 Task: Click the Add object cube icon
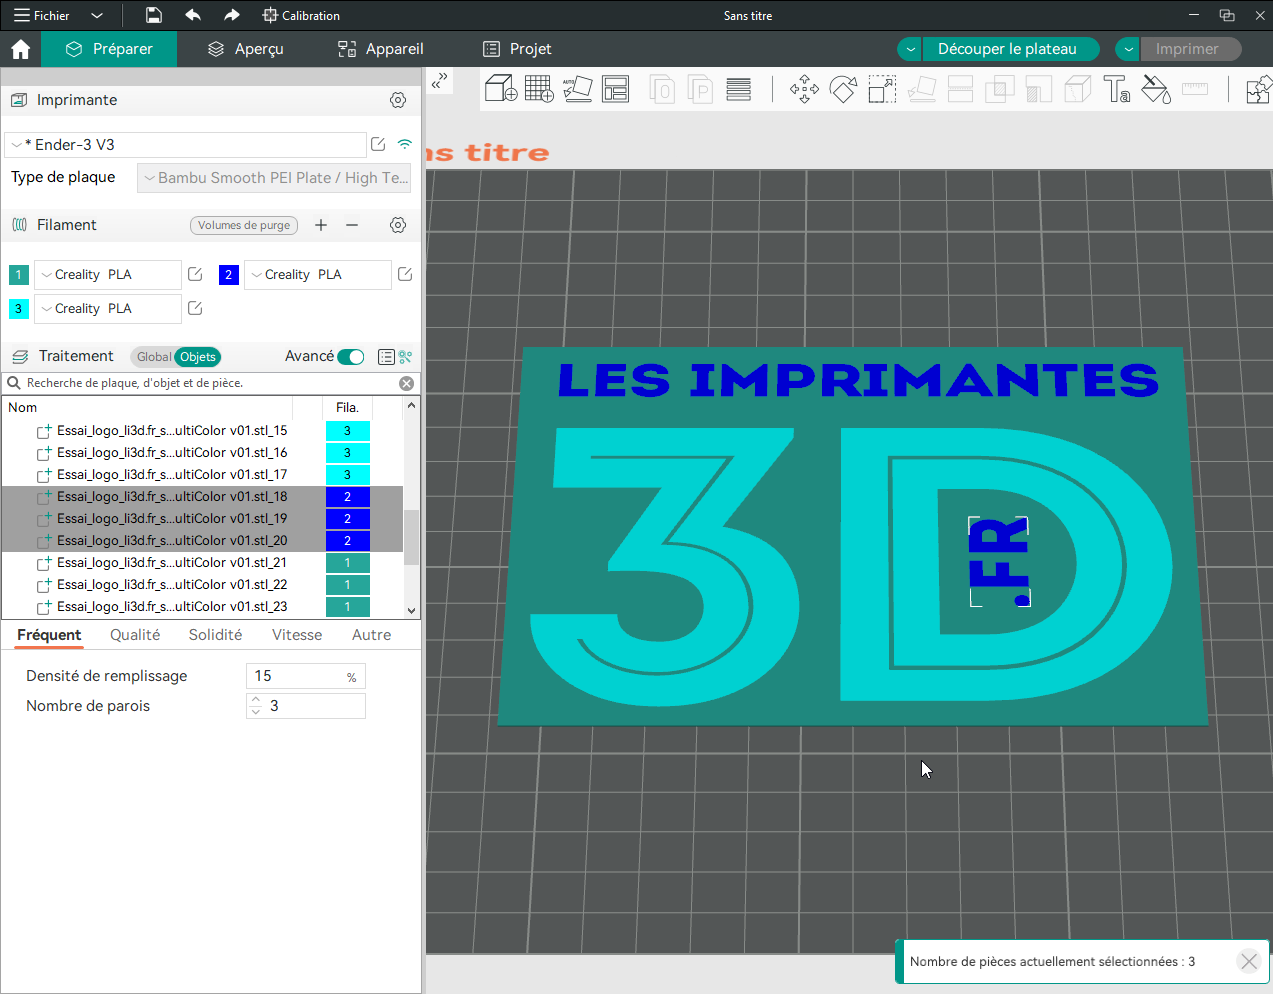pos(500,89)
